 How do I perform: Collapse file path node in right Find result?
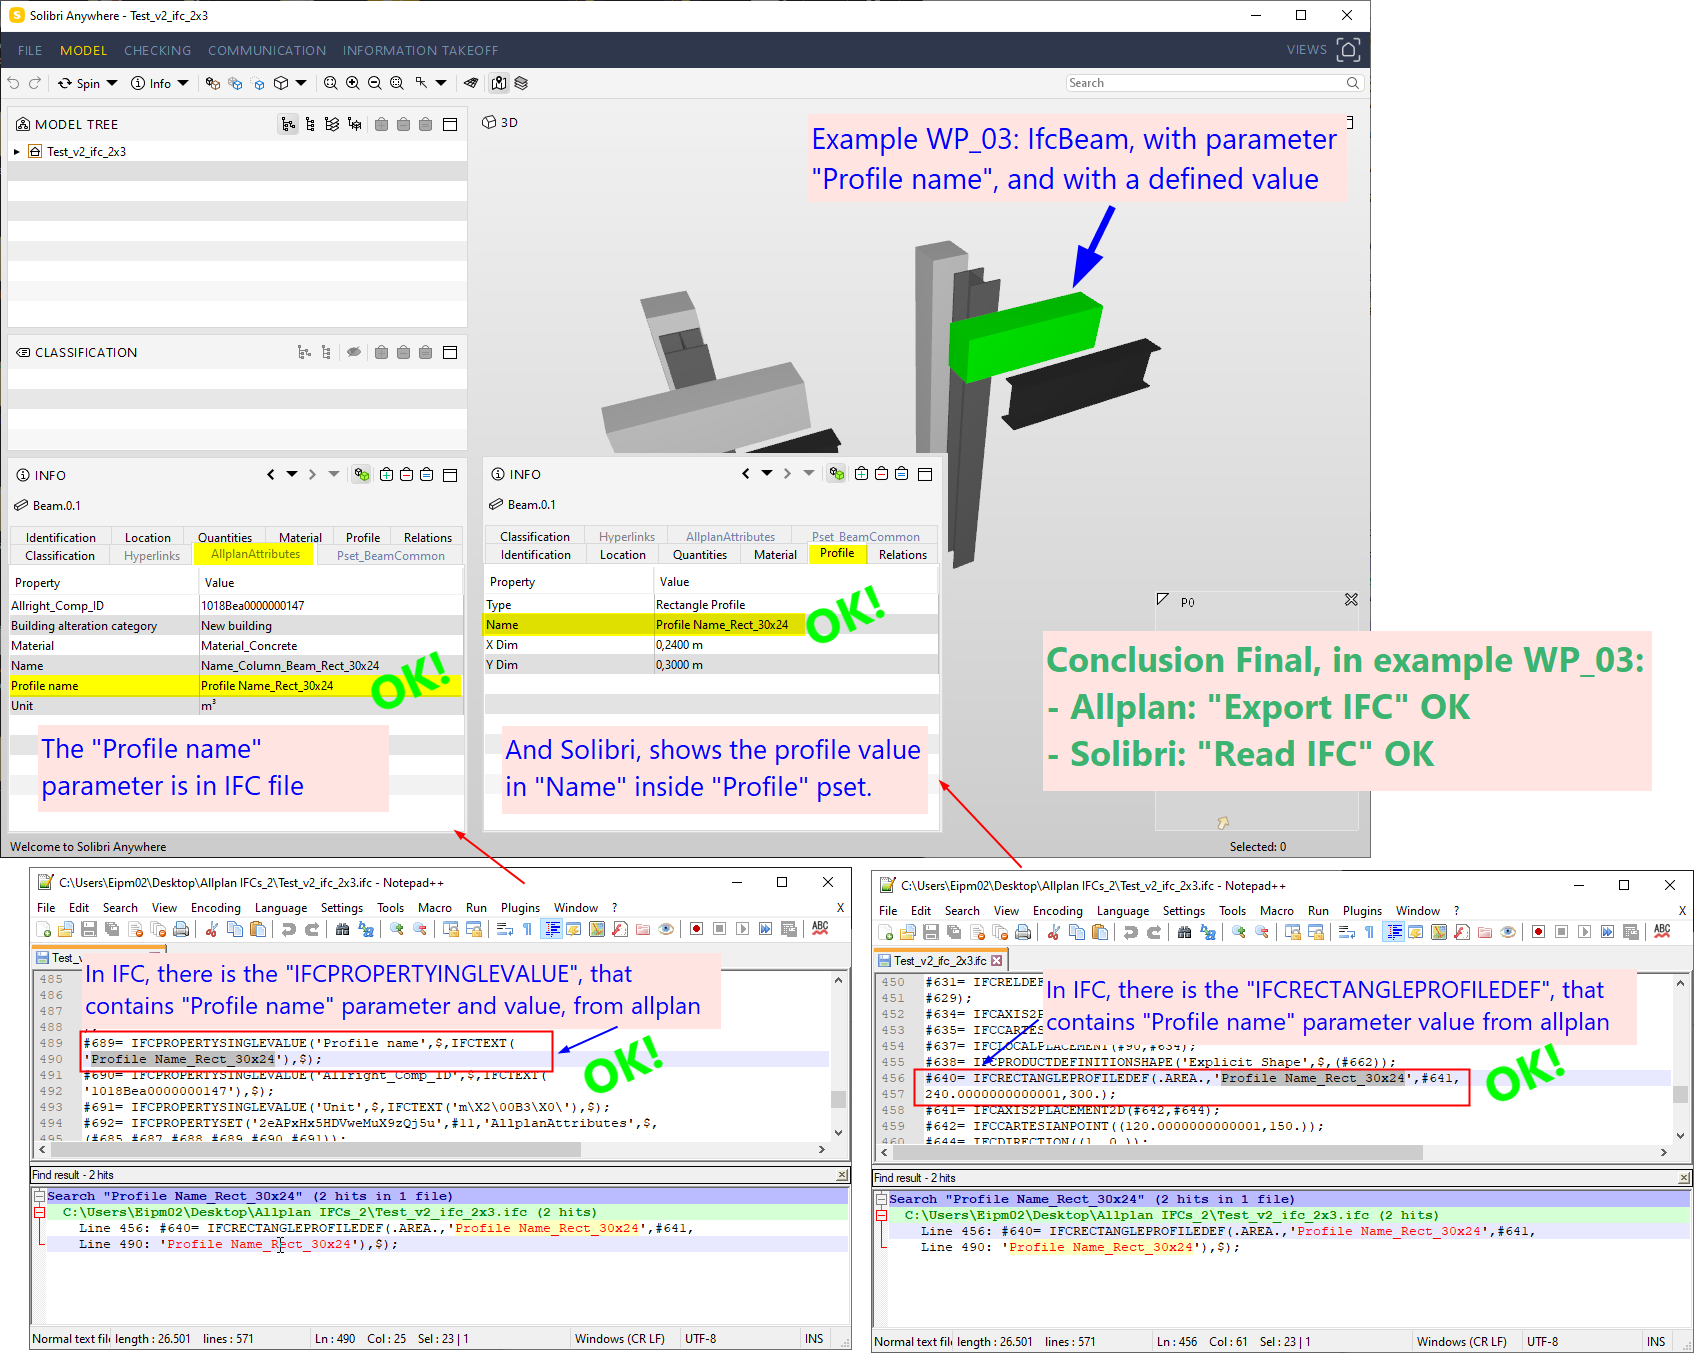pos(882,1215)
